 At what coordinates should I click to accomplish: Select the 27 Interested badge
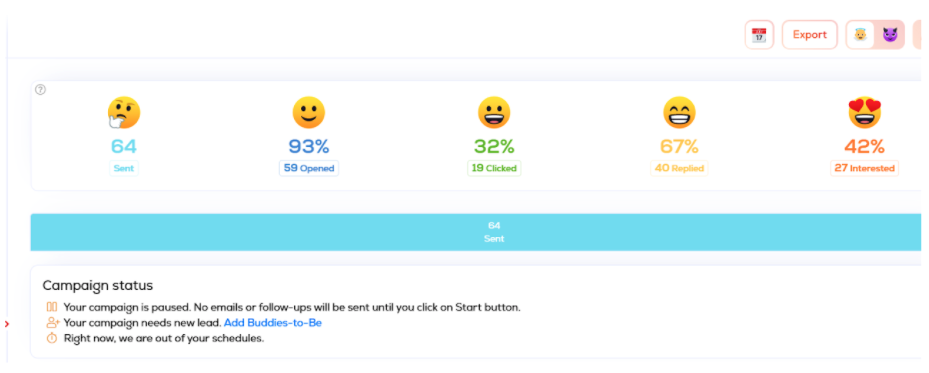[x=864, y=168]
